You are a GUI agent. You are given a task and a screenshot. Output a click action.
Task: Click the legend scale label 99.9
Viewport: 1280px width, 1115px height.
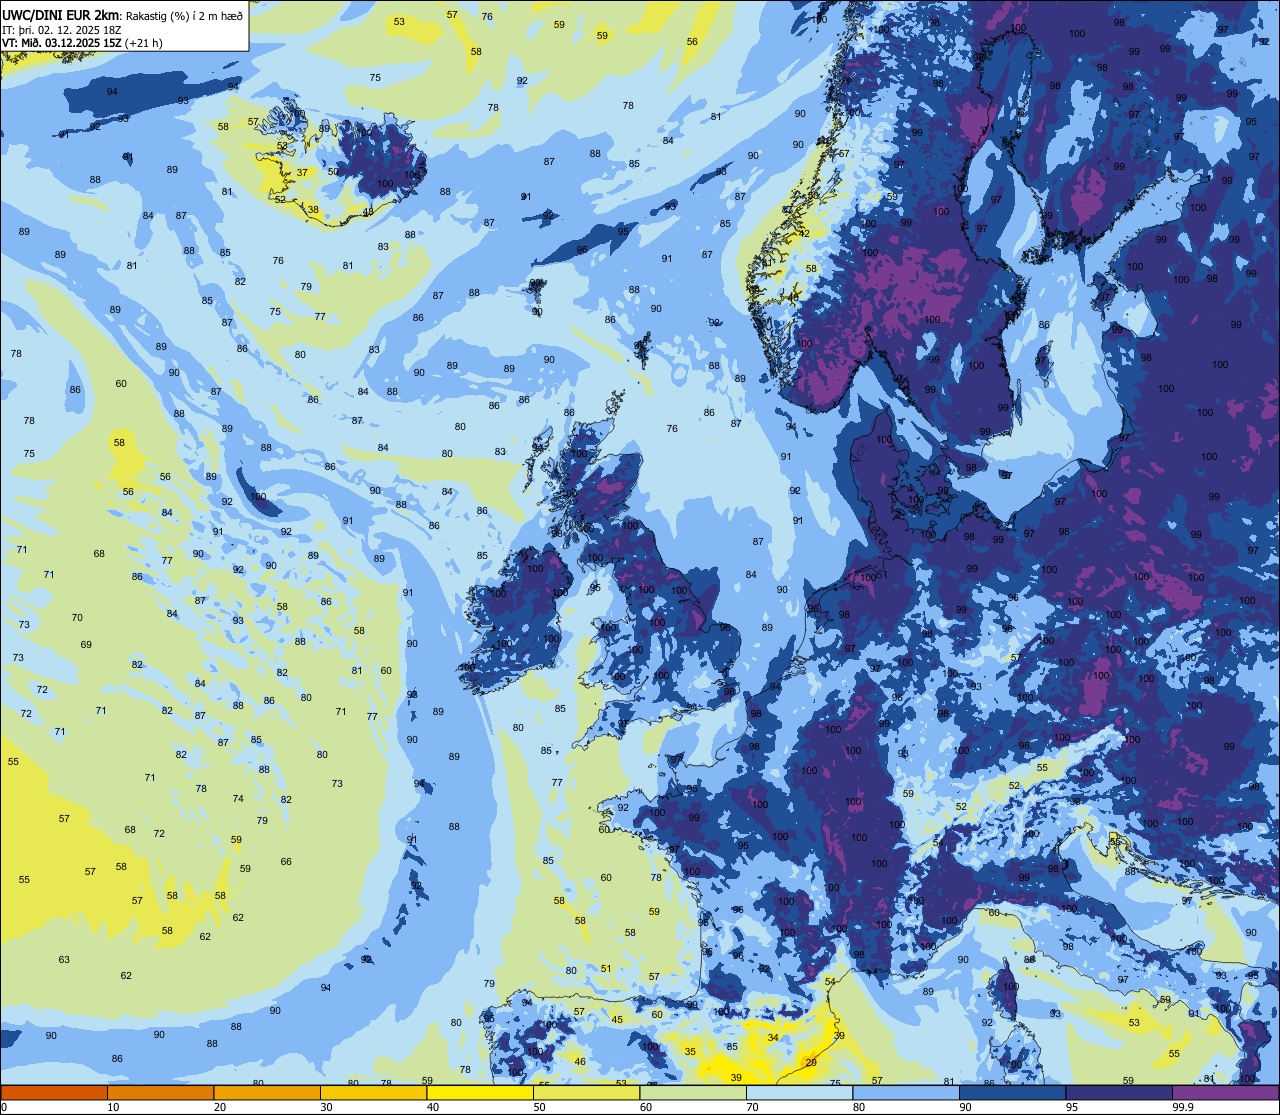click(1181, 1107)
